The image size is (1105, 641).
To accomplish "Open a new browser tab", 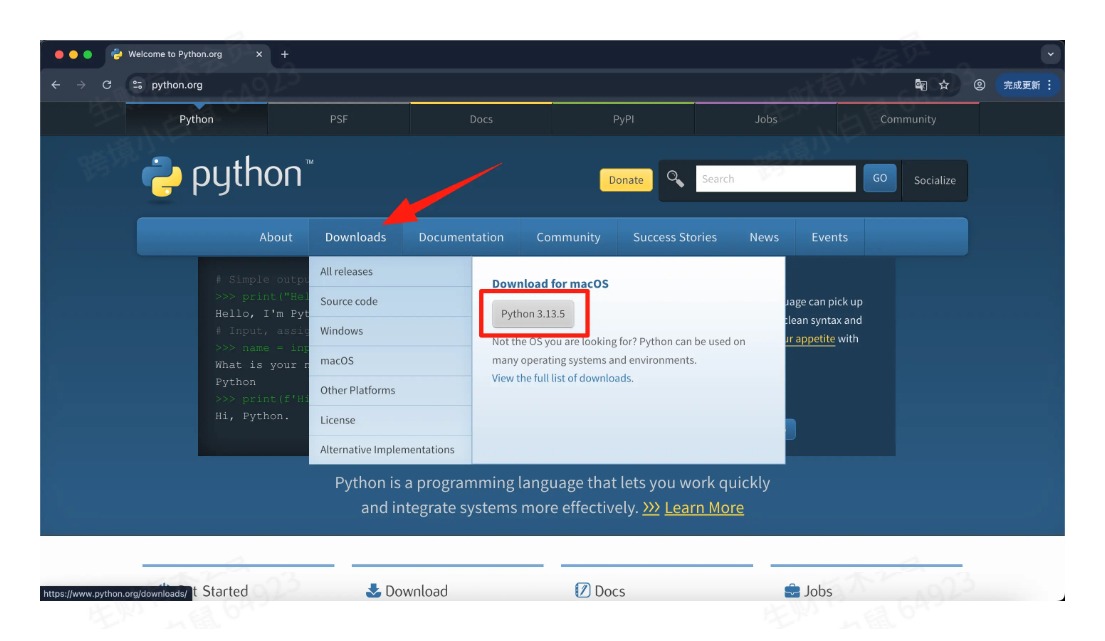I will point(285,54).
